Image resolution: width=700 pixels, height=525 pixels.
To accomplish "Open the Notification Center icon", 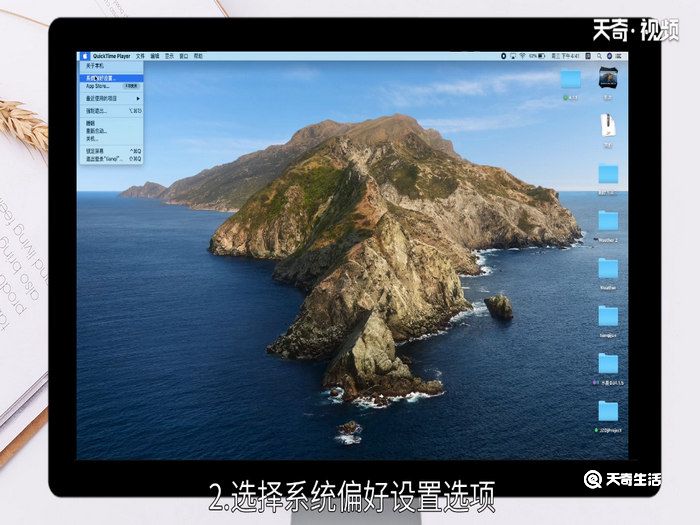I will point(619,56).
